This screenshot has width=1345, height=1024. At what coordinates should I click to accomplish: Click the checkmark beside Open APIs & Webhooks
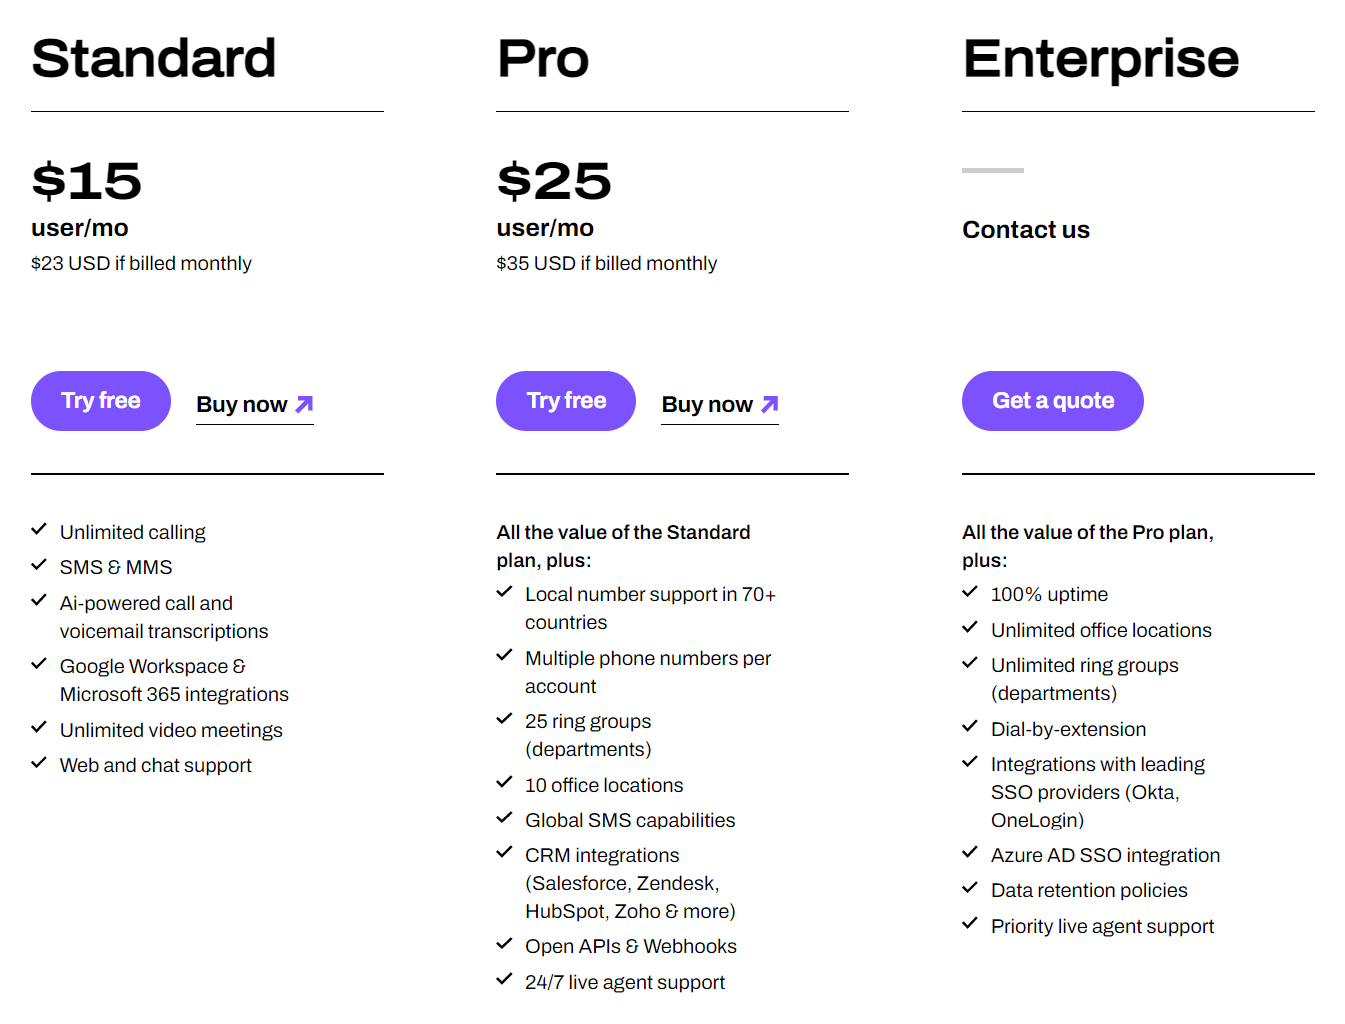(505, 944)
